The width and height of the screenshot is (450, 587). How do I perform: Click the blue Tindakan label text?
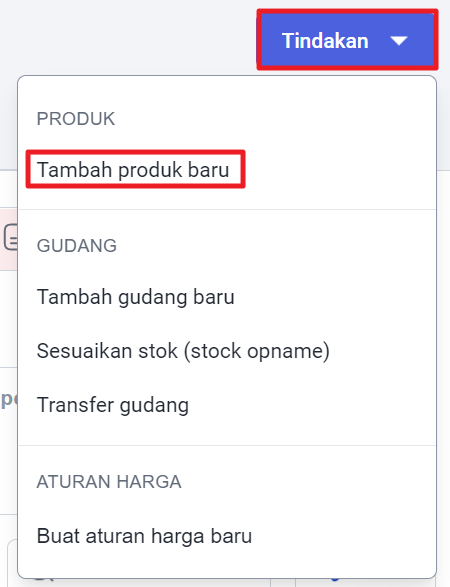click(x=325, y=40)
